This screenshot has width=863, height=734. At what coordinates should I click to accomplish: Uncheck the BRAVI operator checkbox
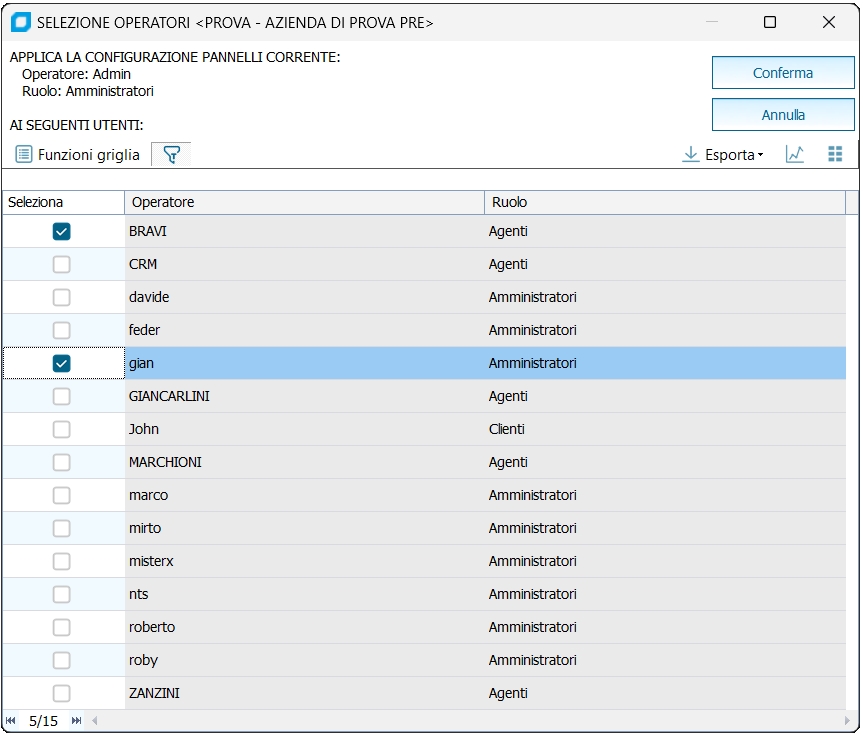click(62, 232)
